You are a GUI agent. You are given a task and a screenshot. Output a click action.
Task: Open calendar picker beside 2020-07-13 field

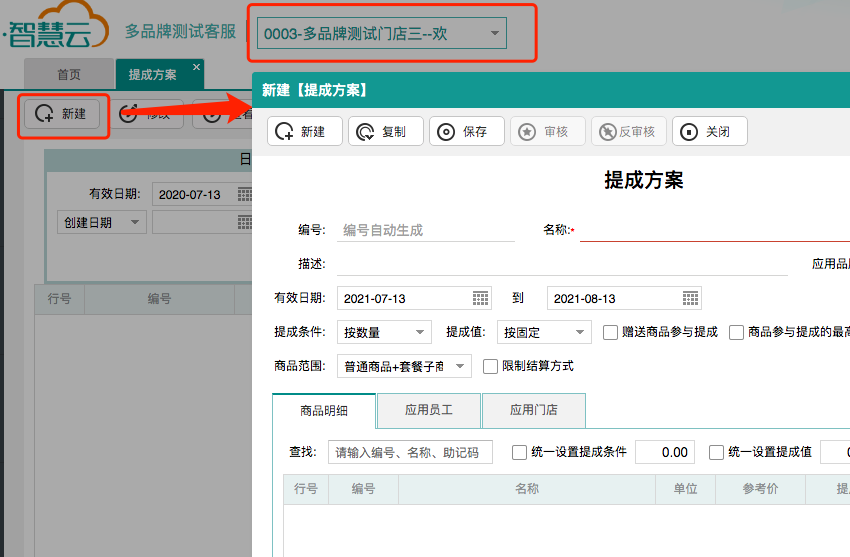pos(244,194)
